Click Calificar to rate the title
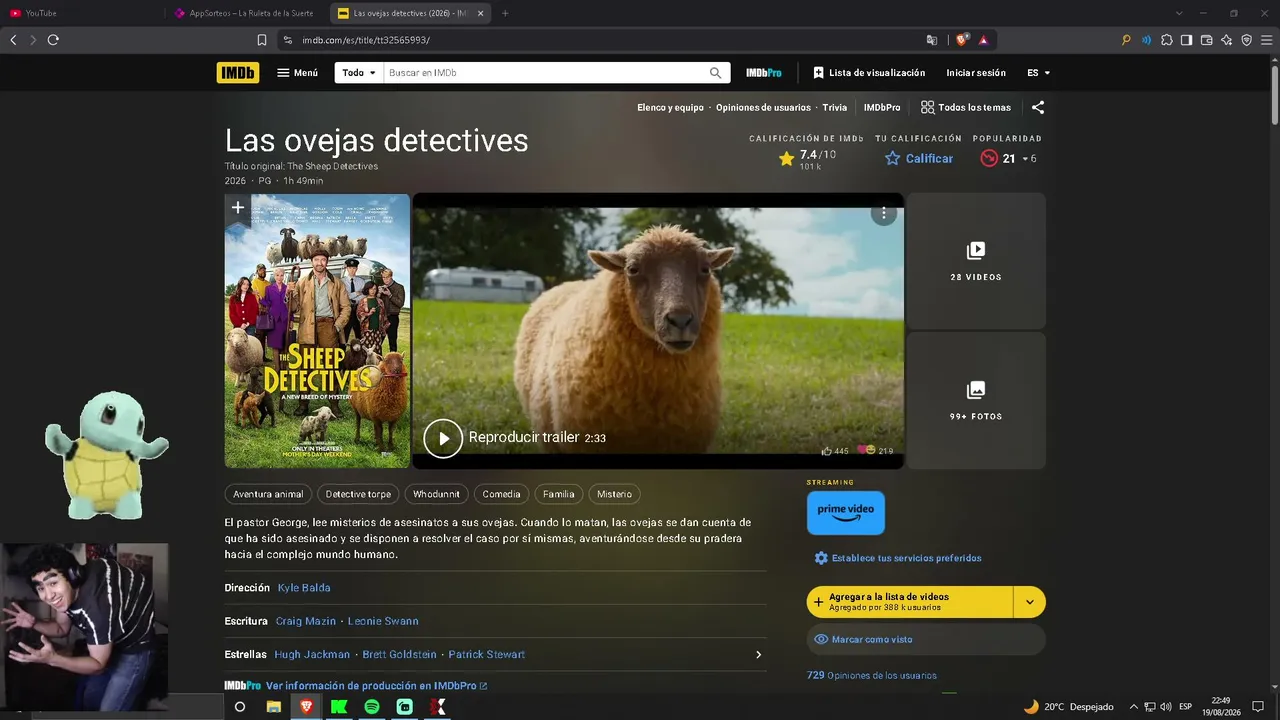This screenshot has height=720, width=1280. (x=919, y=158)
